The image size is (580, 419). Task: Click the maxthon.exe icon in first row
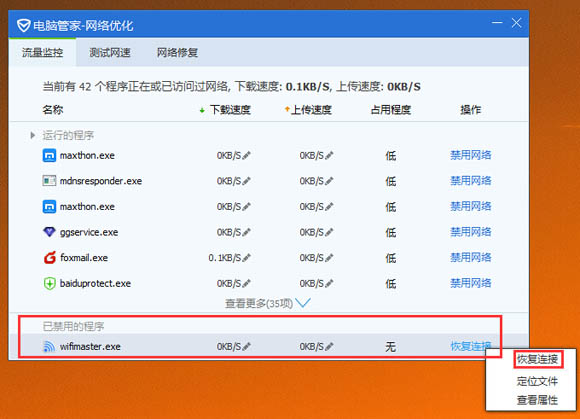[49, 155]
